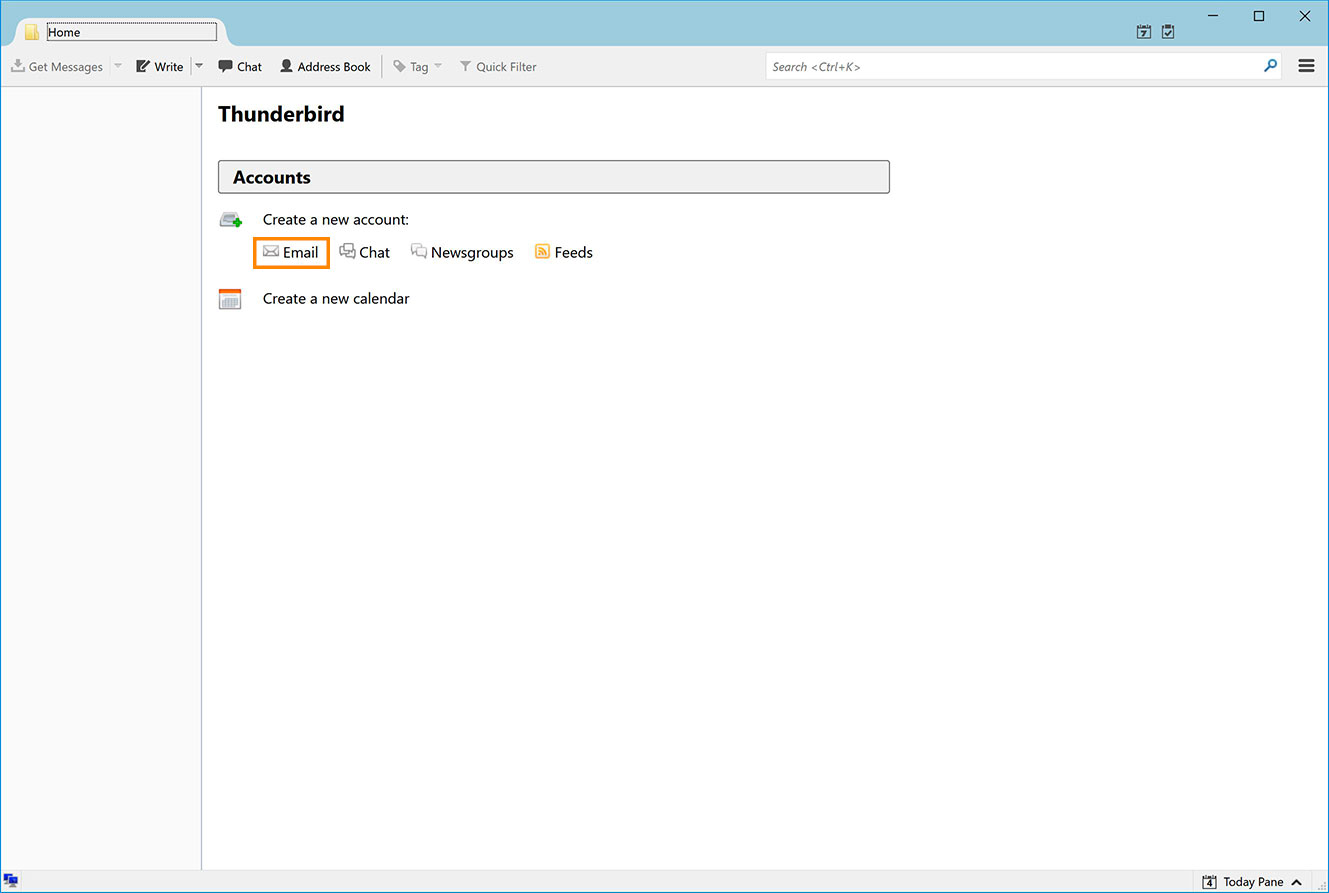Open Get Messages dropdown arrow

click(117, 67)
